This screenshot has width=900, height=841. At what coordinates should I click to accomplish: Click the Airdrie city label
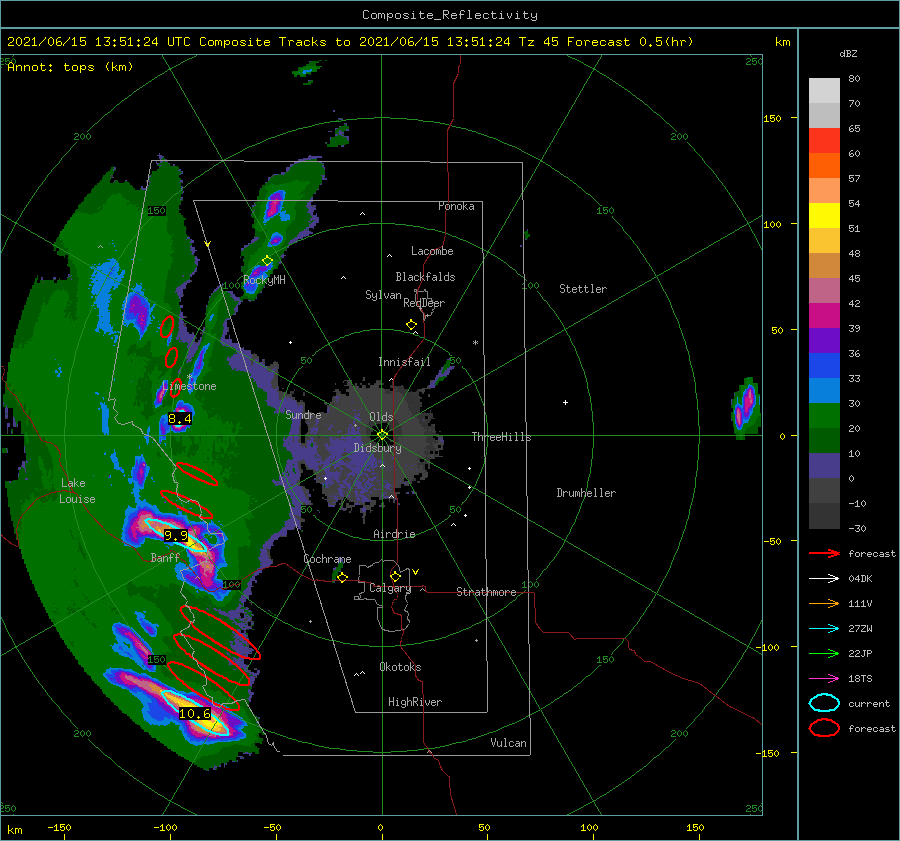coord(394,534)
